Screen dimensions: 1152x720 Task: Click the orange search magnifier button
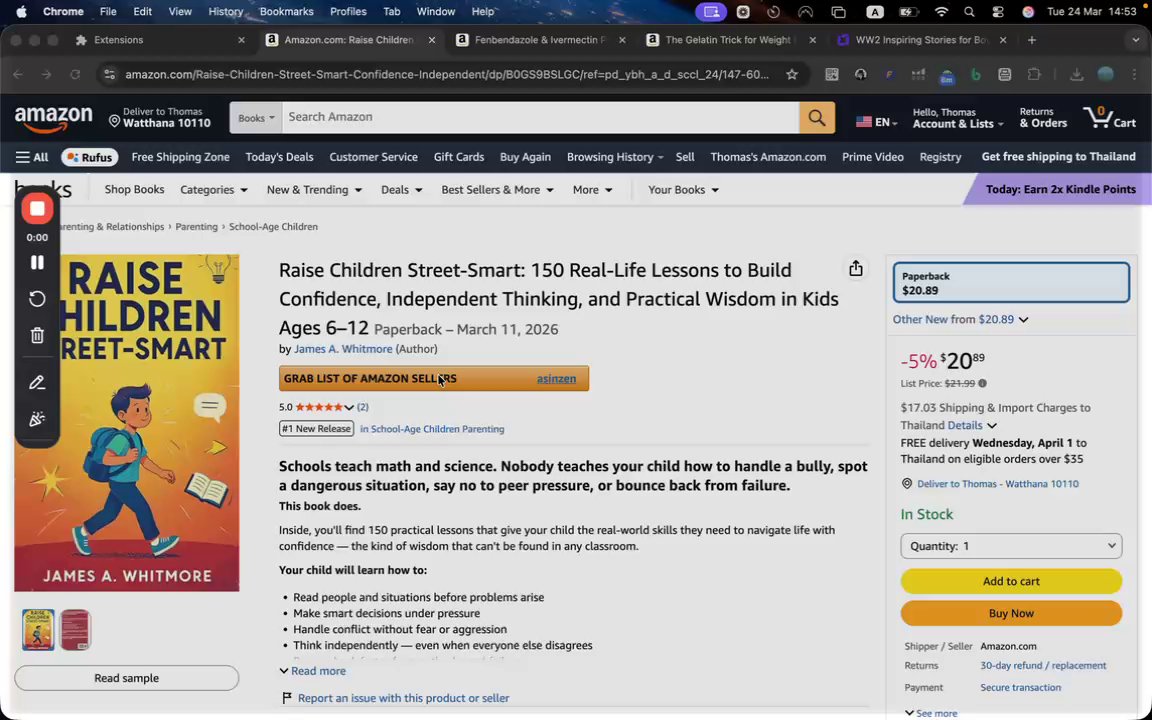click(x=816, y=118)
